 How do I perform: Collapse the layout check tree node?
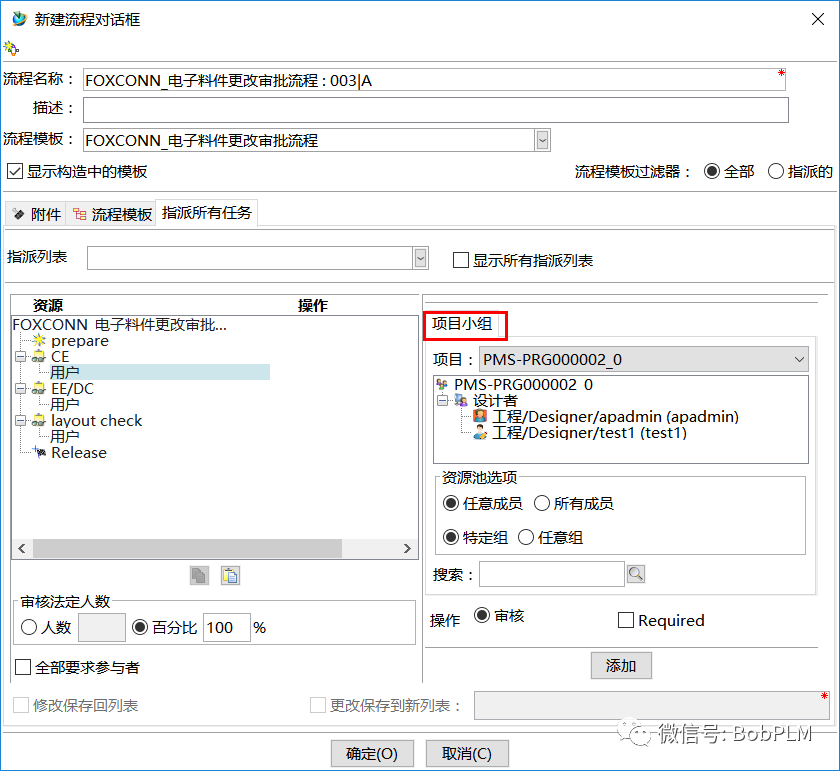pos(20,421)
